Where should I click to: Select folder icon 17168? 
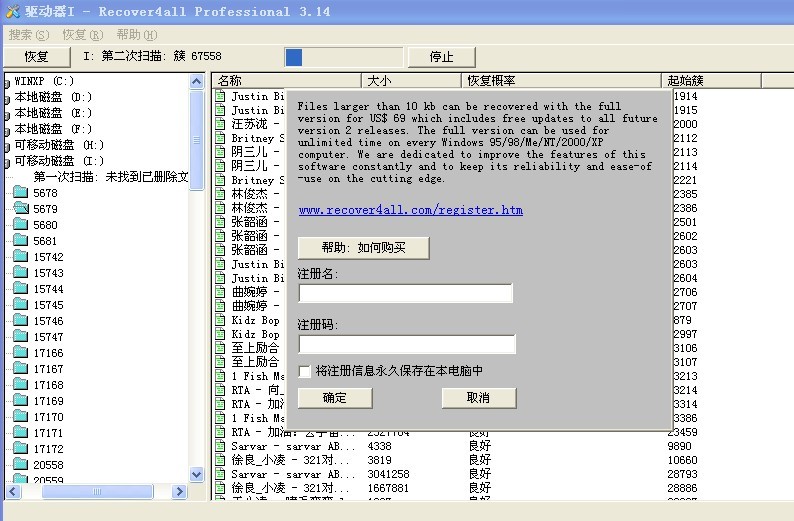point(21,384)
